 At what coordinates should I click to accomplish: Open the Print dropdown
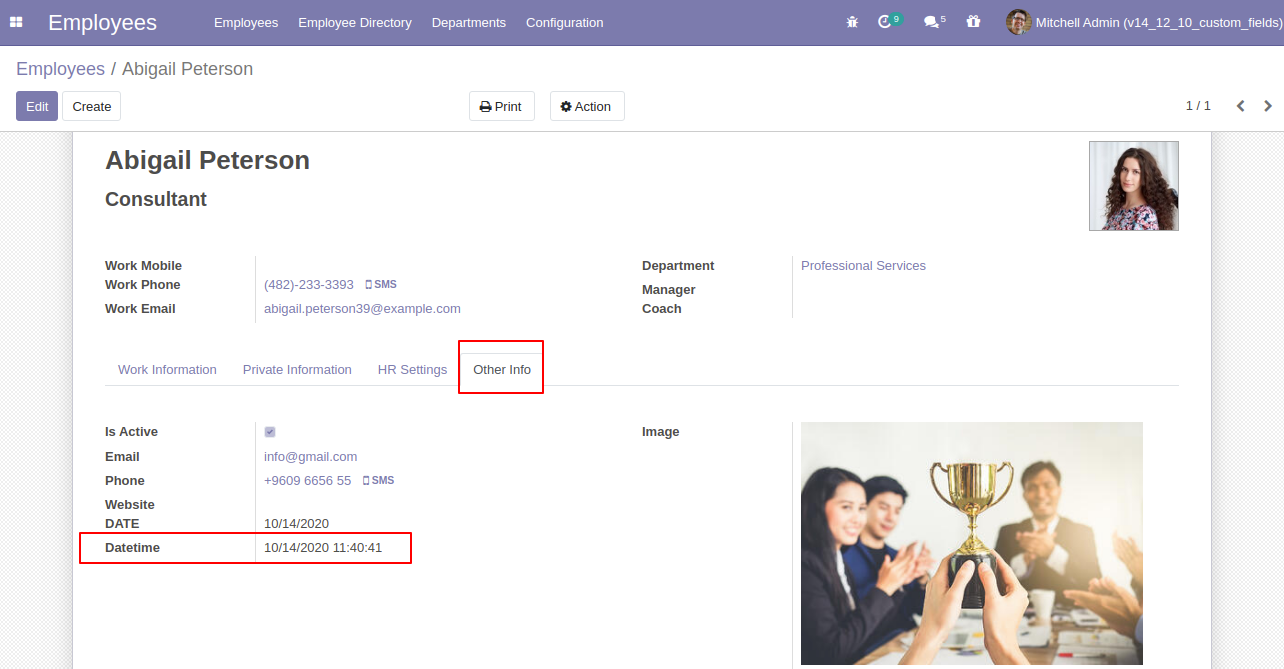pyautogui.click(x=501, y=106)
